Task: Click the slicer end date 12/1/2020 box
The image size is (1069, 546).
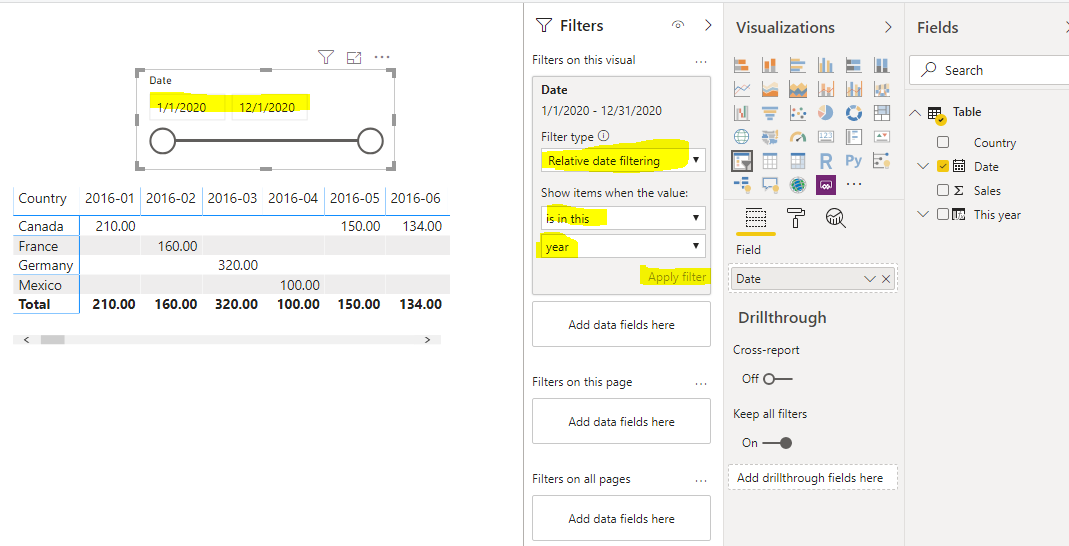Action: (269, 107)
